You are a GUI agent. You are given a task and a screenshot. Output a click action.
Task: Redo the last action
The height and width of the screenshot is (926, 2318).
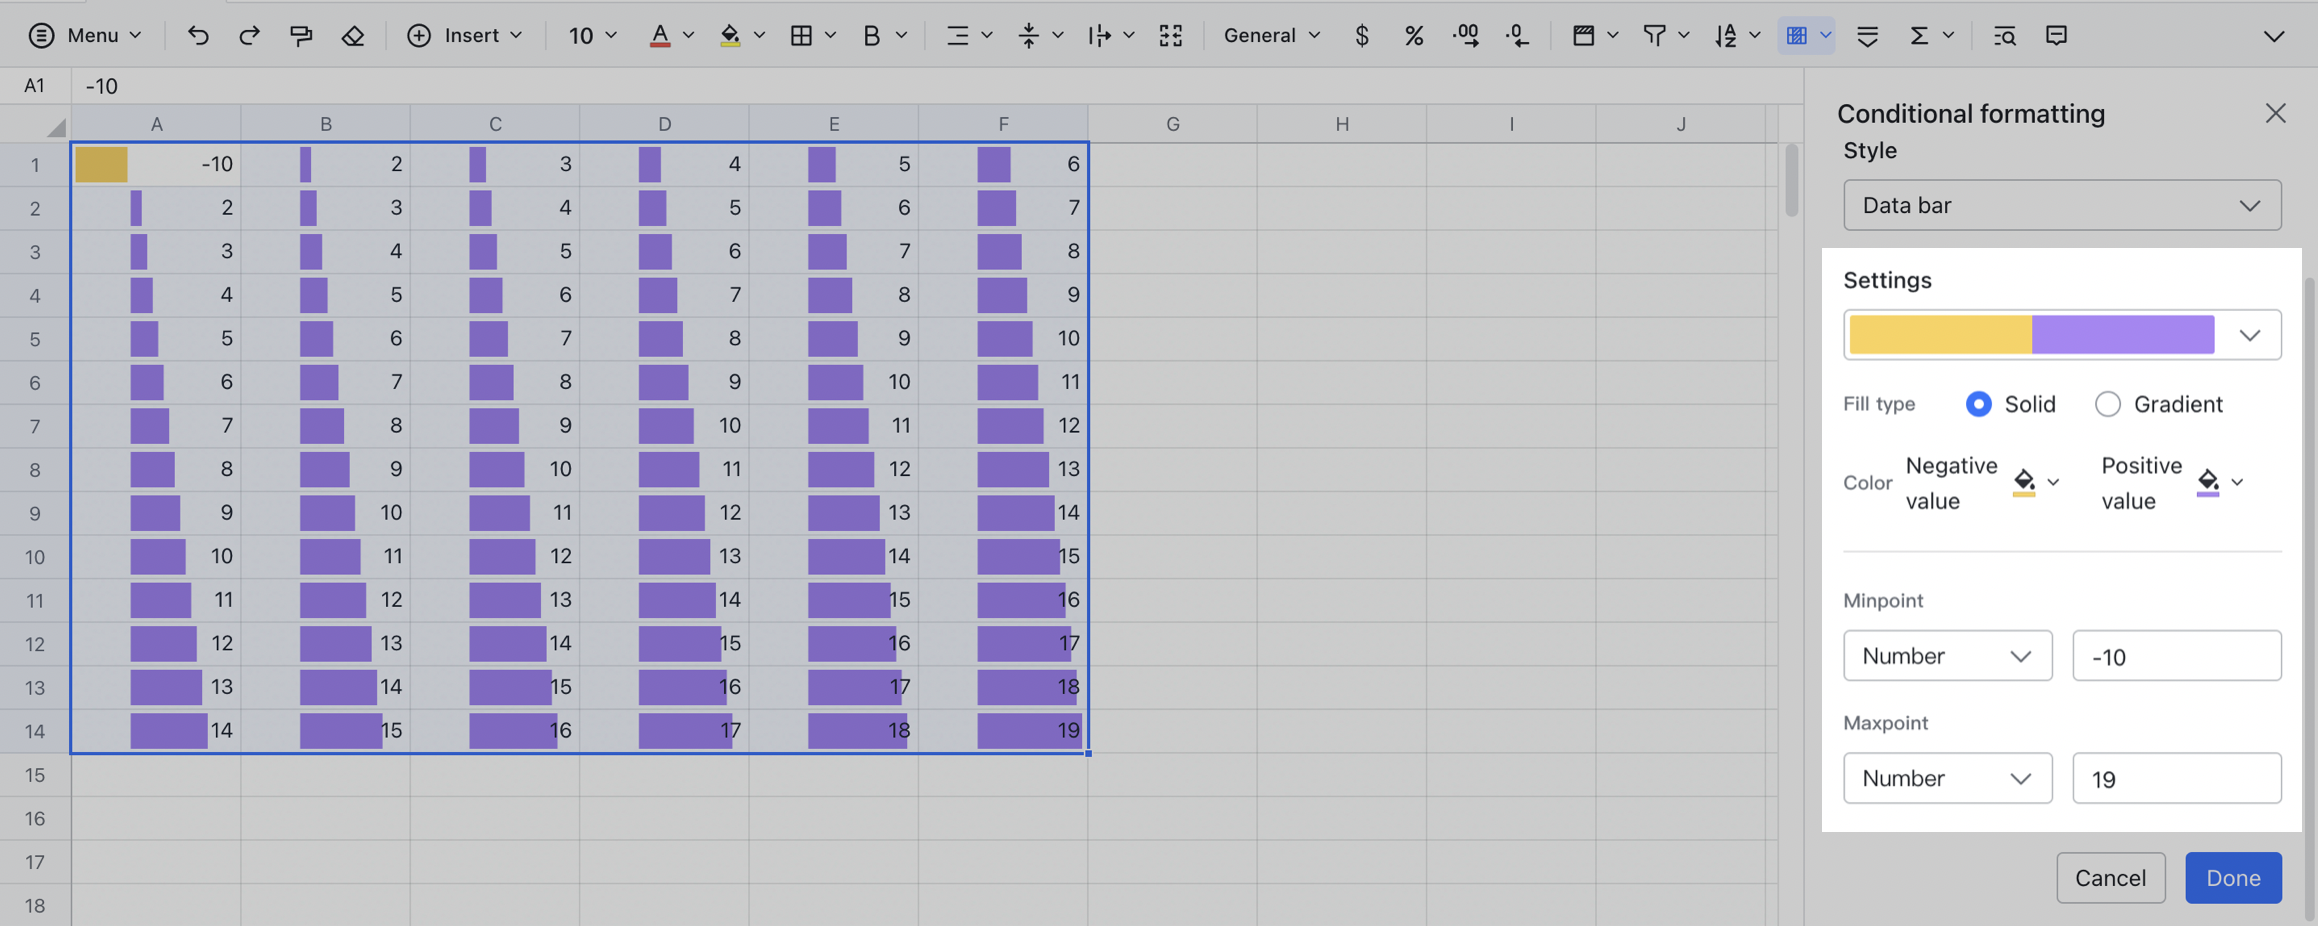coord(249,35)
